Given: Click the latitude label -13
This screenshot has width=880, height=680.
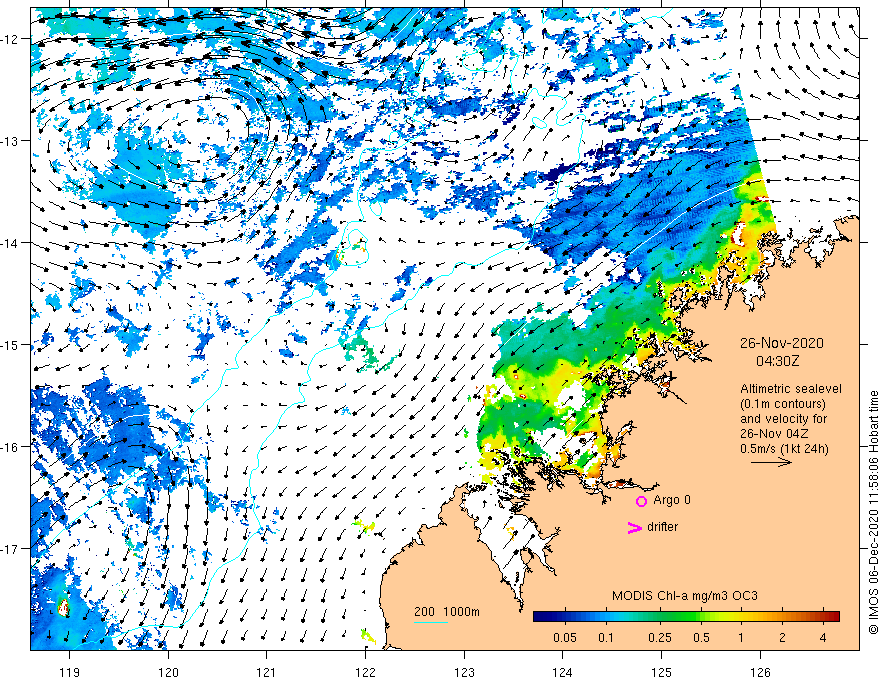Looking at the screenshot, I should coord(10,141).
